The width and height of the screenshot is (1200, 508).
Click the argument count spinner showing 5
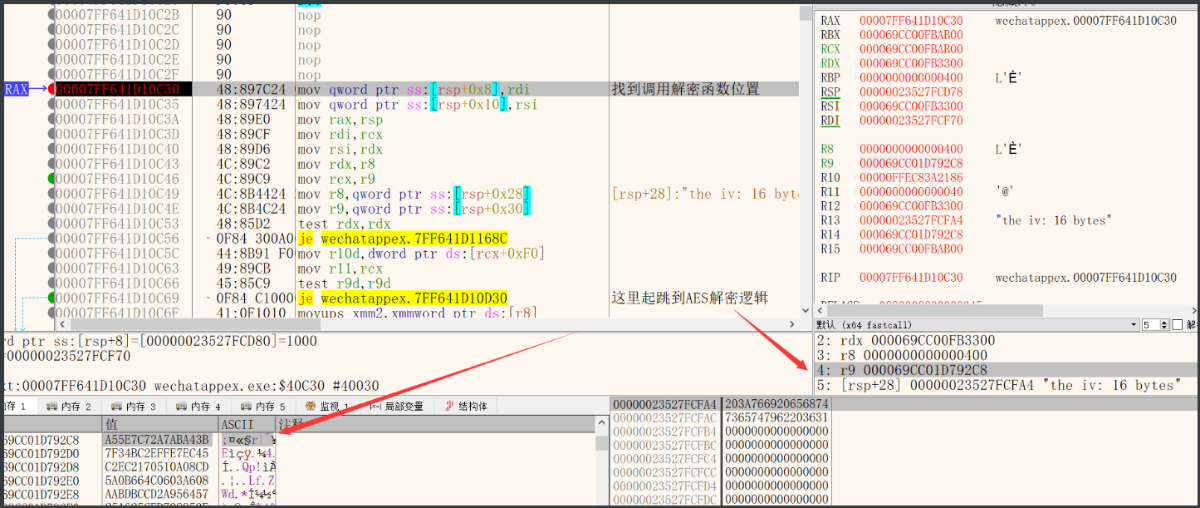[x=1155, y=325]
